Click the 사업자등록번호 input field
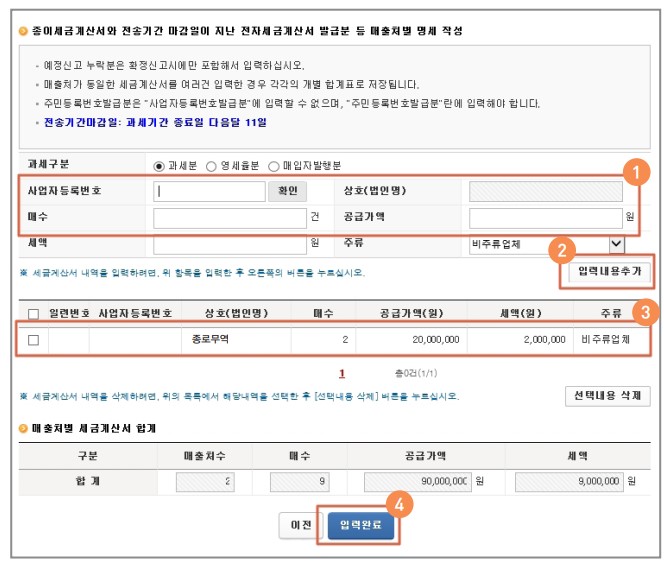664x567 pixels. (209, 191)
